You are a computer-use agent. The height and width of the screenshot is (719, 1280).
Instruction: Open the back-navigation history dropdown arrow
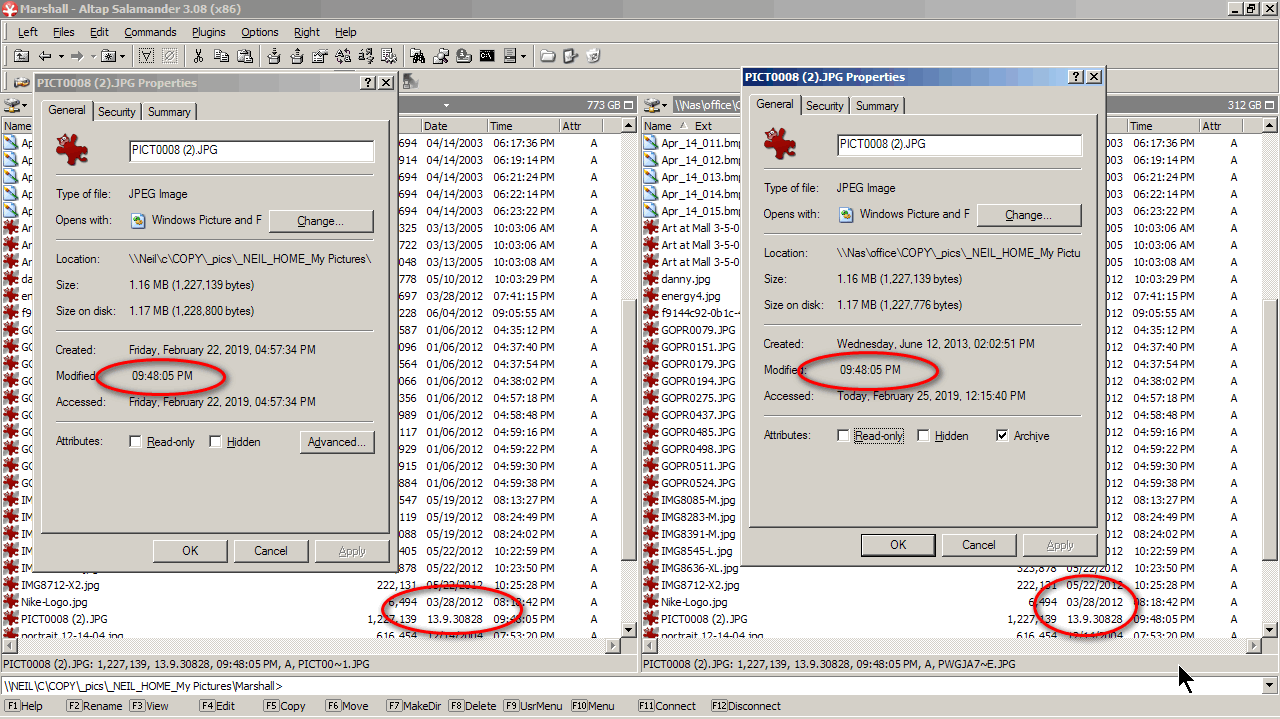point(62,57)
